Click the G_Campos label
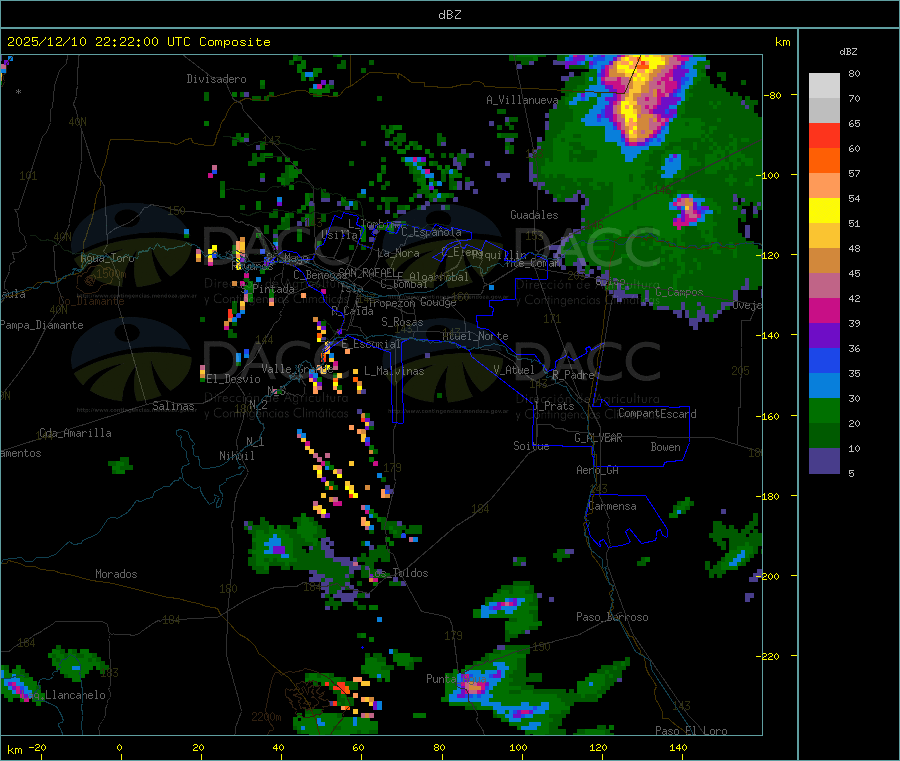The image size is (900, 761). [680, 292]
